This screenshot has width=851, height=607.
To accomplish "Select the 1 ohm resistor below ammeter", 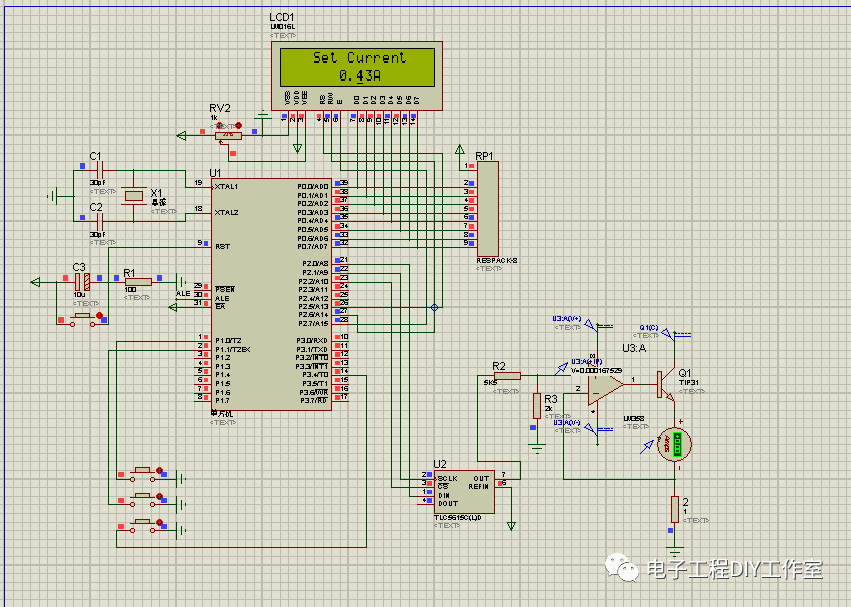I will [x=675, y=509].
